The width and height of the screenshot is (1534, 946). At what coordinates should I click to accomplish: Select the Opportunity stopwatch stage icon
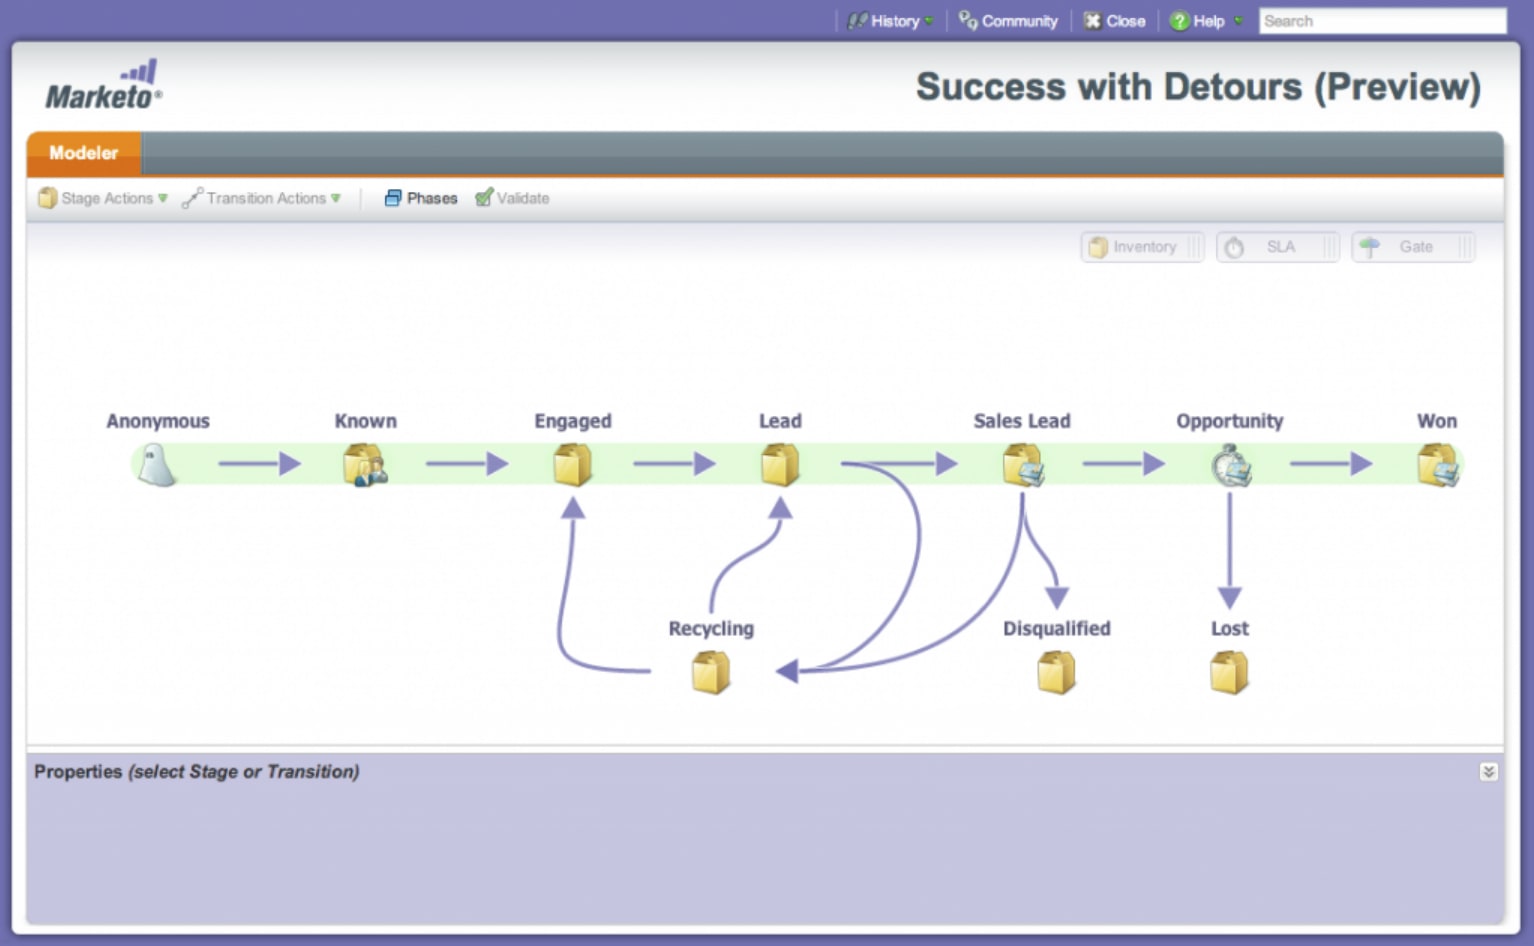(1231, 465)
